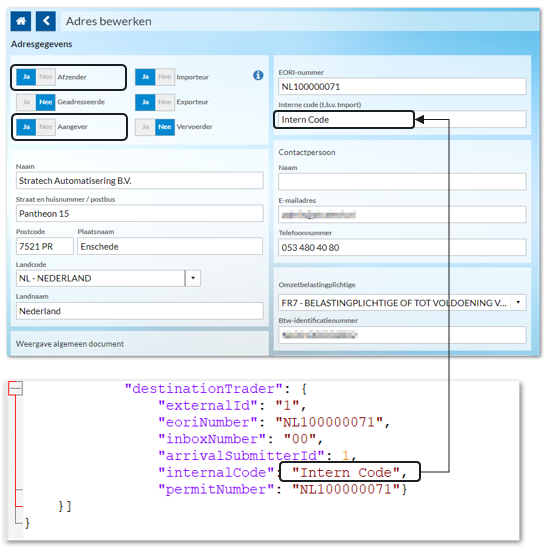Go back using the left arrow icon

[46, 21]
